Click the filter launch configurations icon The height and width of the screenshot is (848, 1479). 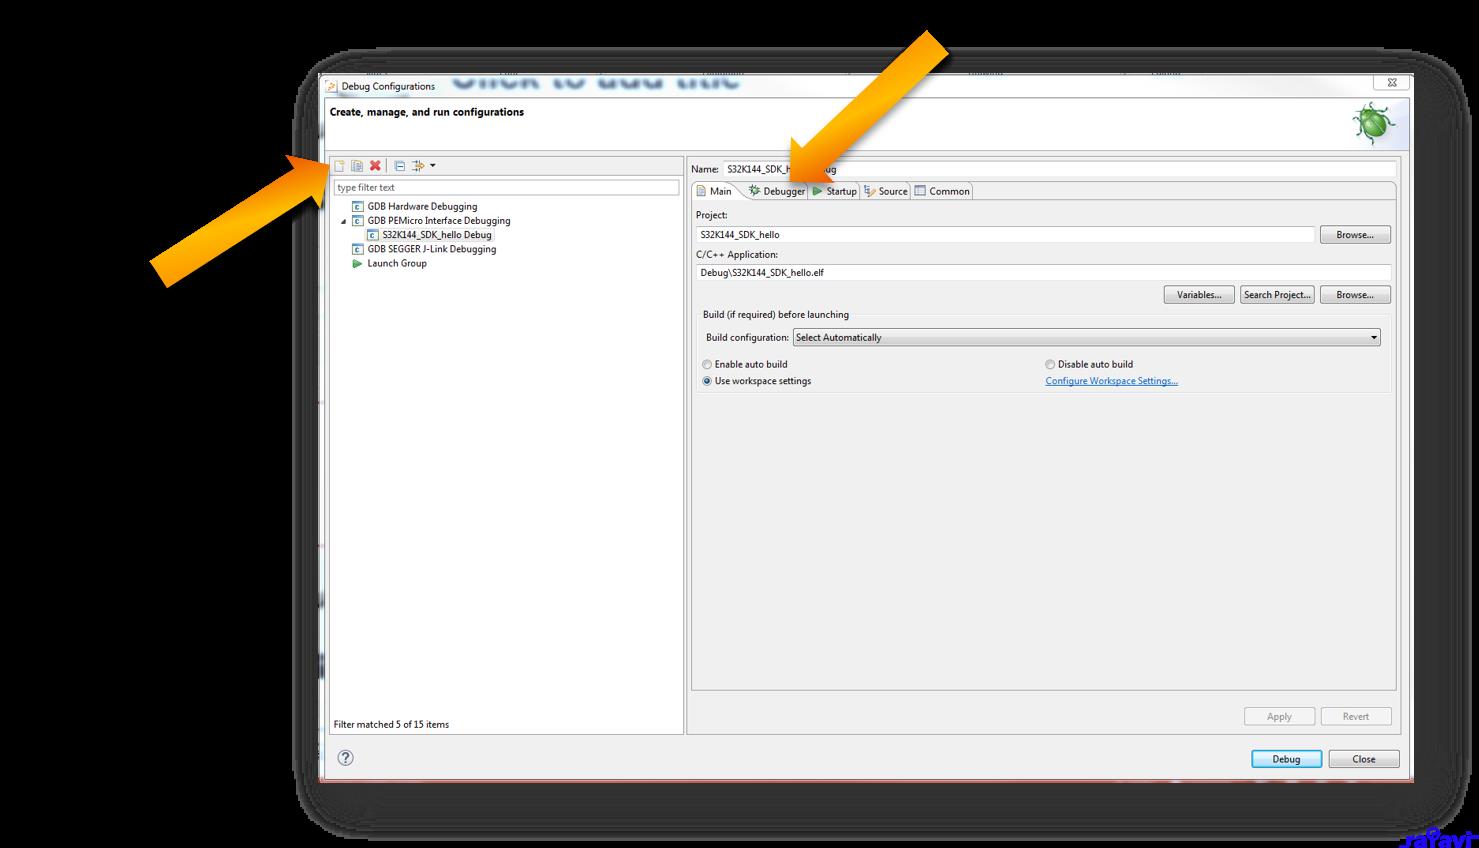pyautogui.click(x=418, y=166)
